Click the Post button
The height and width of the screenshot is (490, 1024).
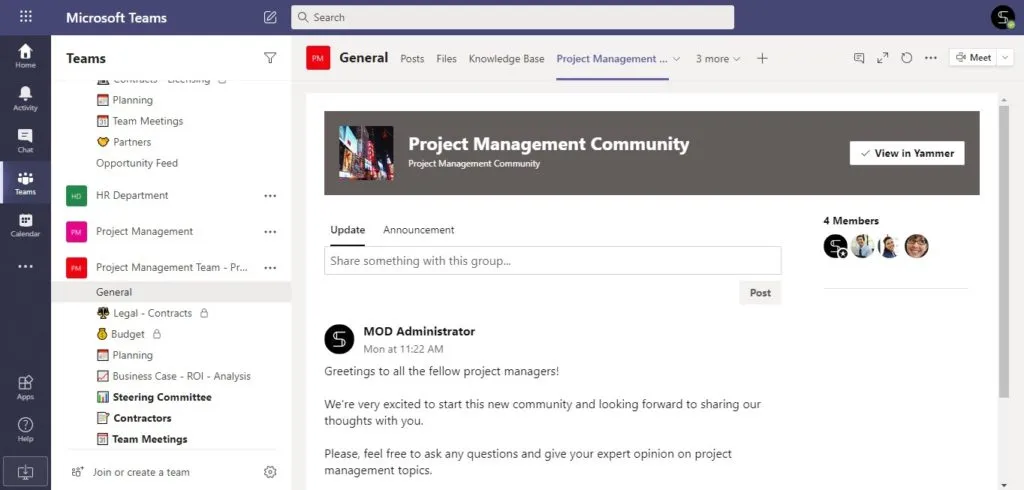pos(760,293)
